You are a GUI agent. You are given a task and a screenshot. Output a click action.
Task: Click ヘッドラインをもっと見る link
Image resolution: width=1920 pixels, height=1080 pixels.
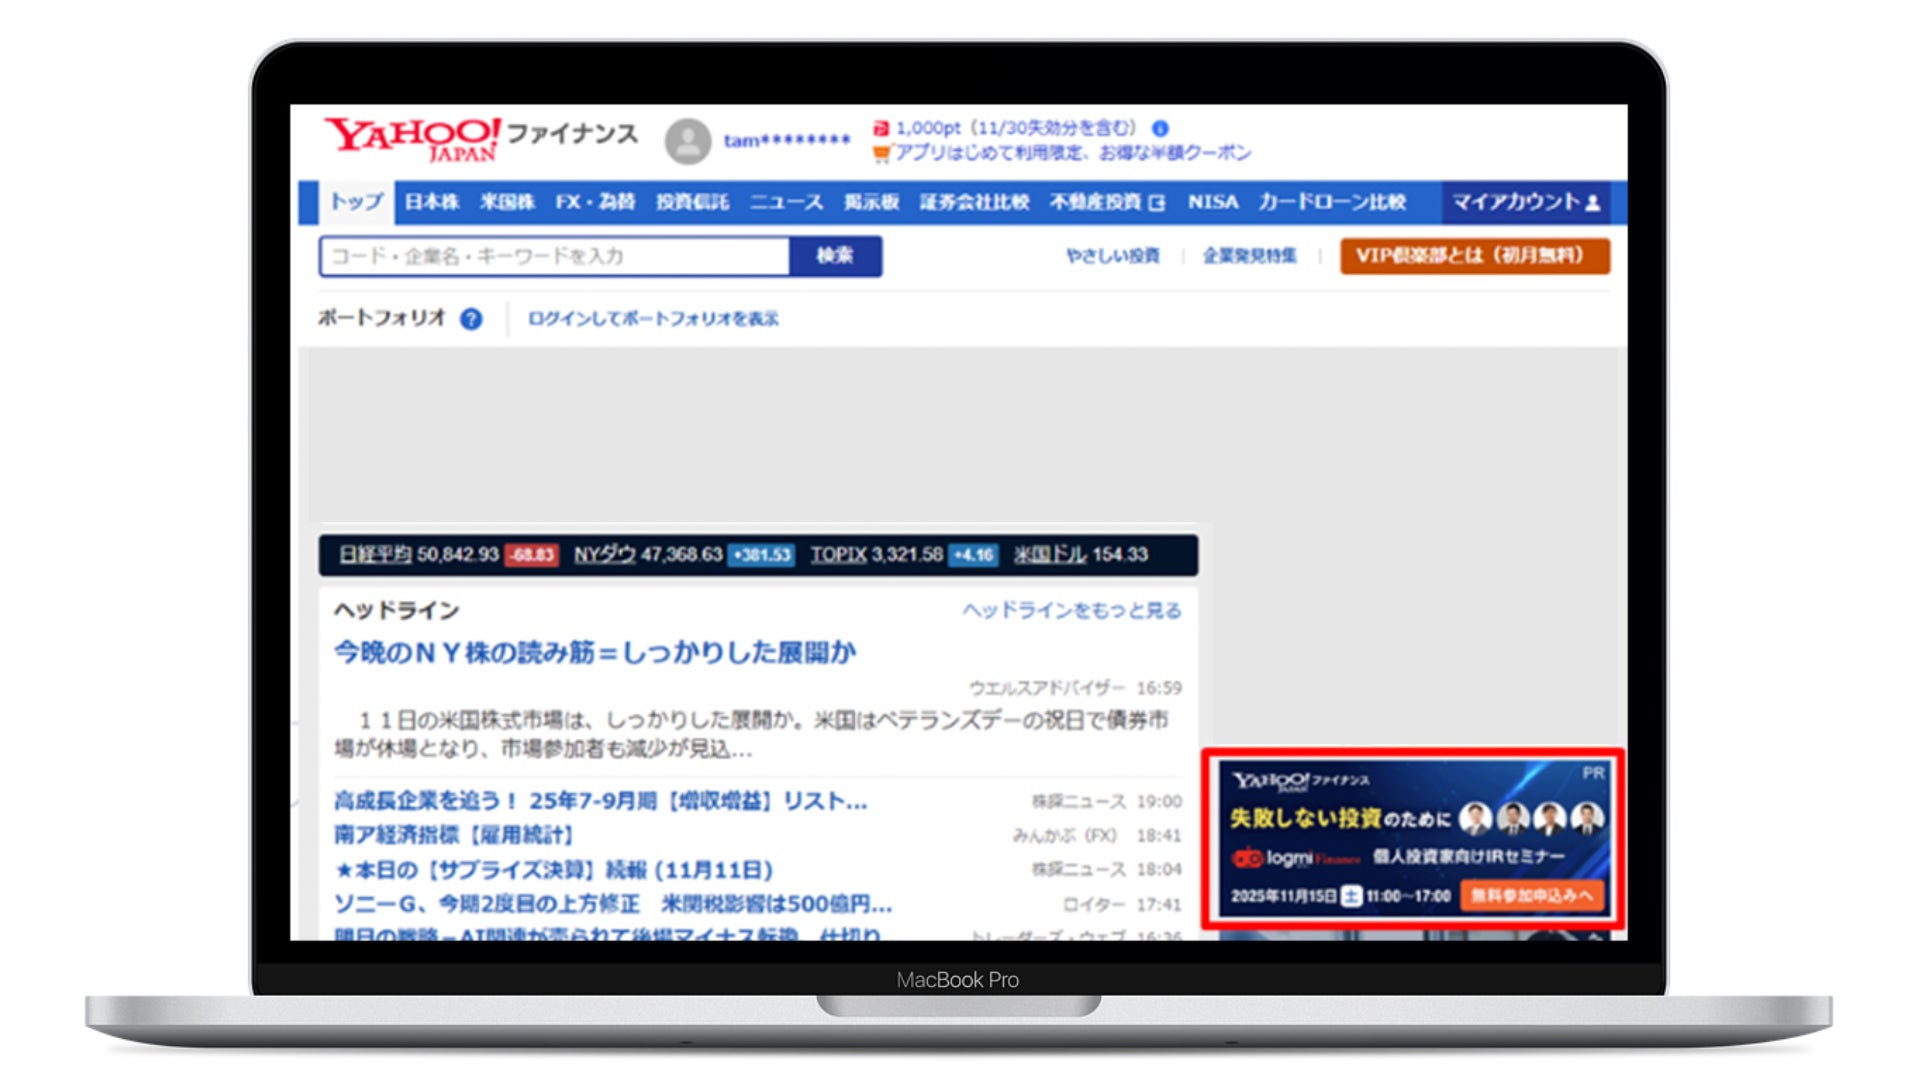[x=1071, y=611]
